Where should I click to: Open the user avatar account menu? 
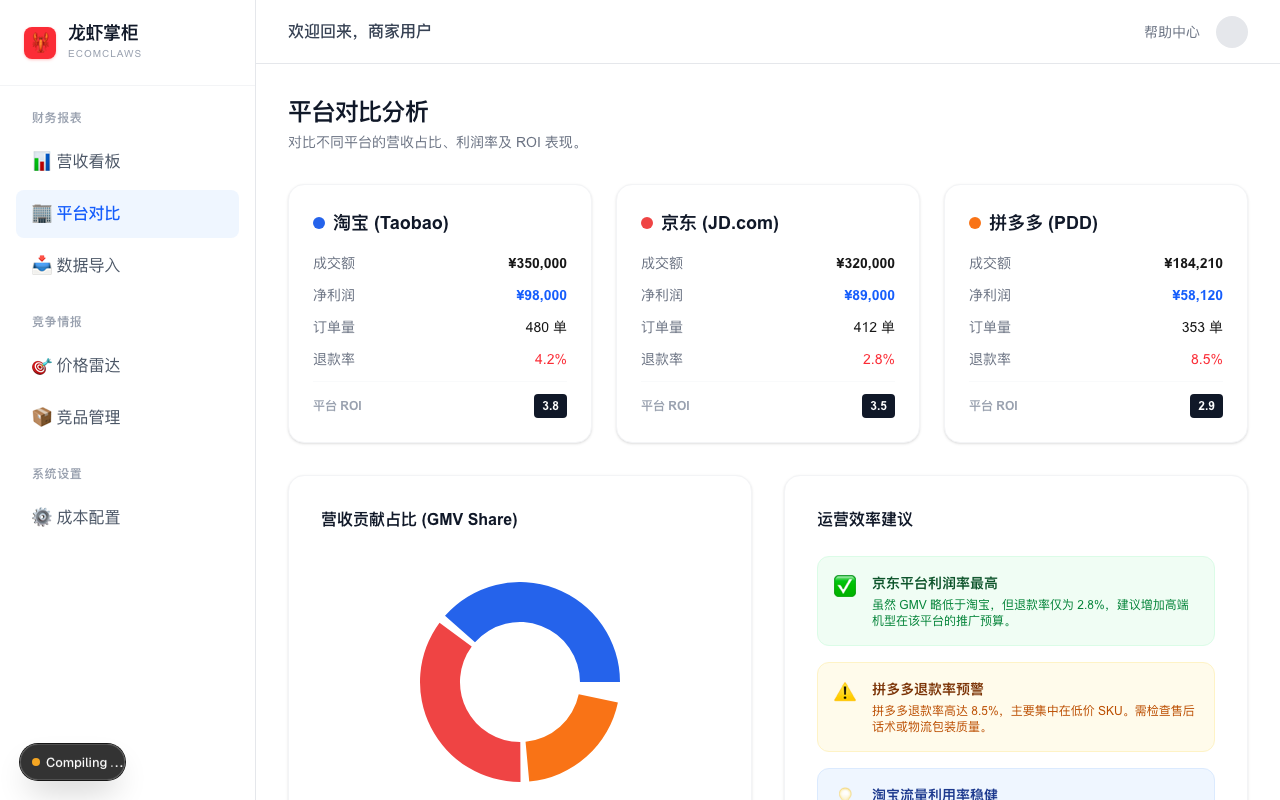(x=1232, y=32)
